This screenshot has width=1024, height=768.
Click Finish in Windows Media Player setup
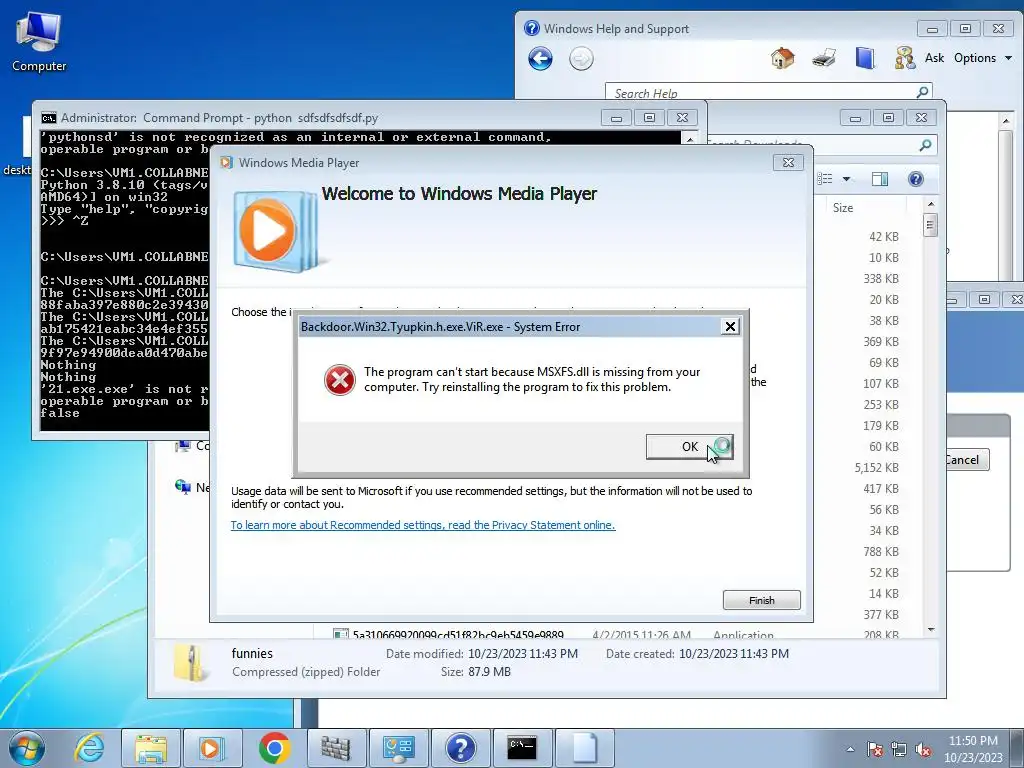point(761,600)
